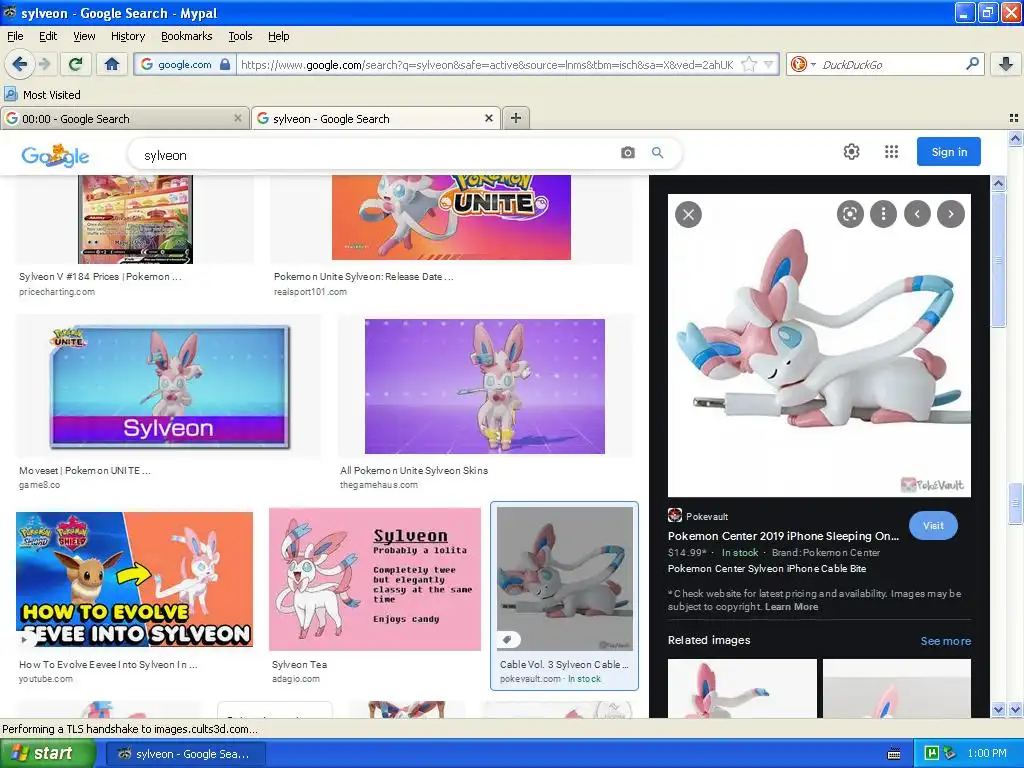Open the View menu
The height and width of the screenshot is (768, 1024).
pos(84,36)
